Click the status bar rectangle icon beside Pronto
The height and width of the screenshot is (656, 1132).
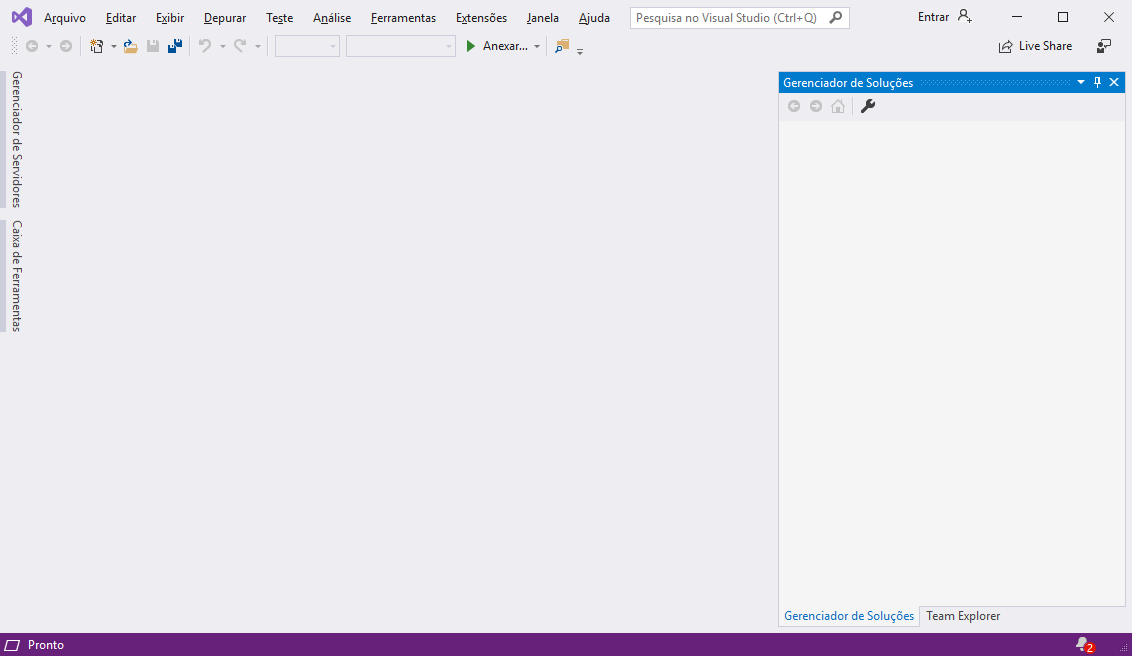coord(12,645)
